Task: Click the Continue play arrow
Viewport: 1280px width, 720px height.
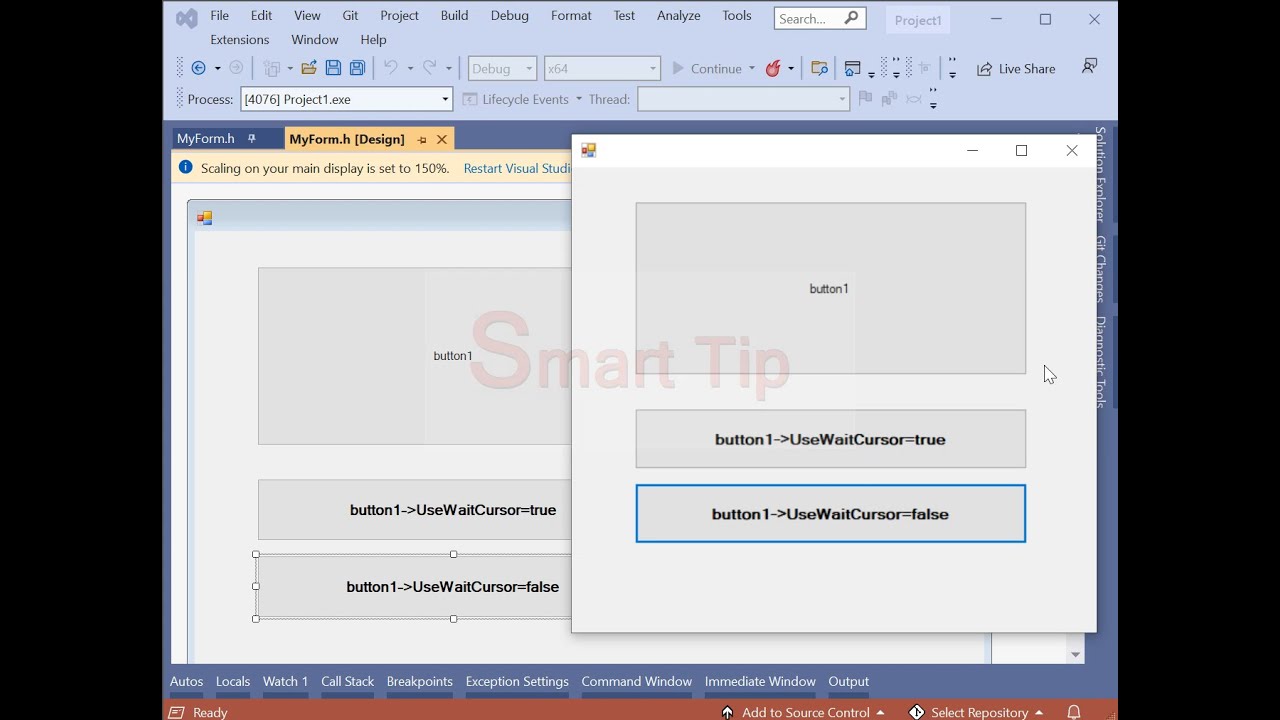Action: 678,68
